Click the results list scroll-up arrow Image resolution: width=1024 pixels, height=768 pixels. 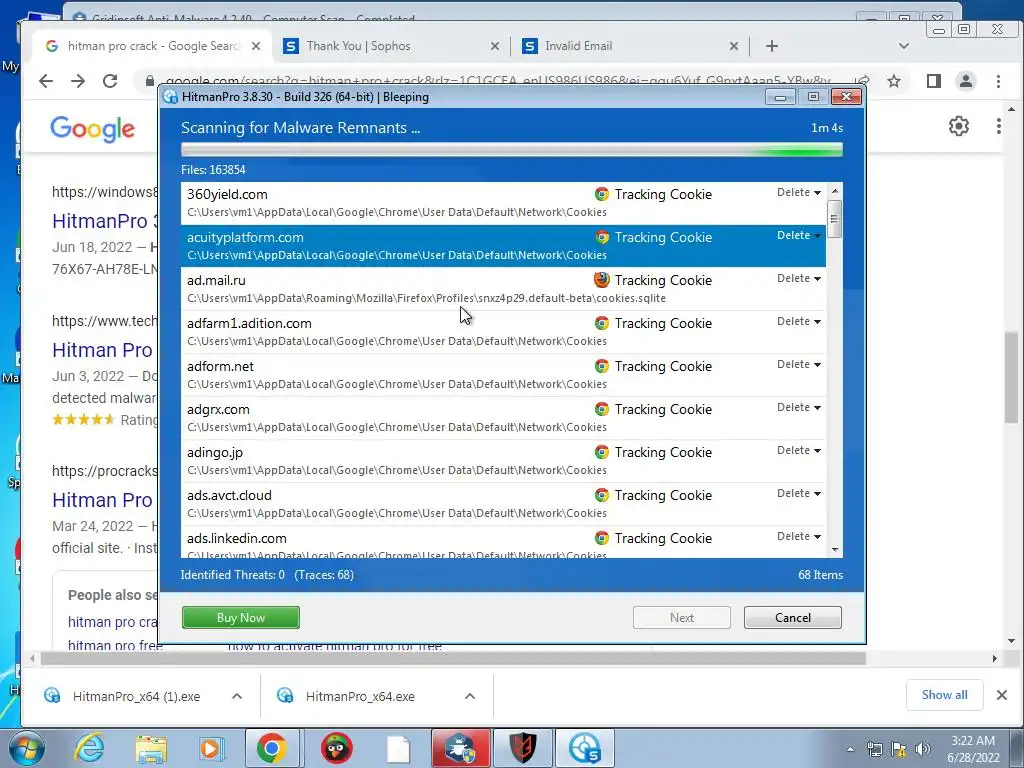835,191
